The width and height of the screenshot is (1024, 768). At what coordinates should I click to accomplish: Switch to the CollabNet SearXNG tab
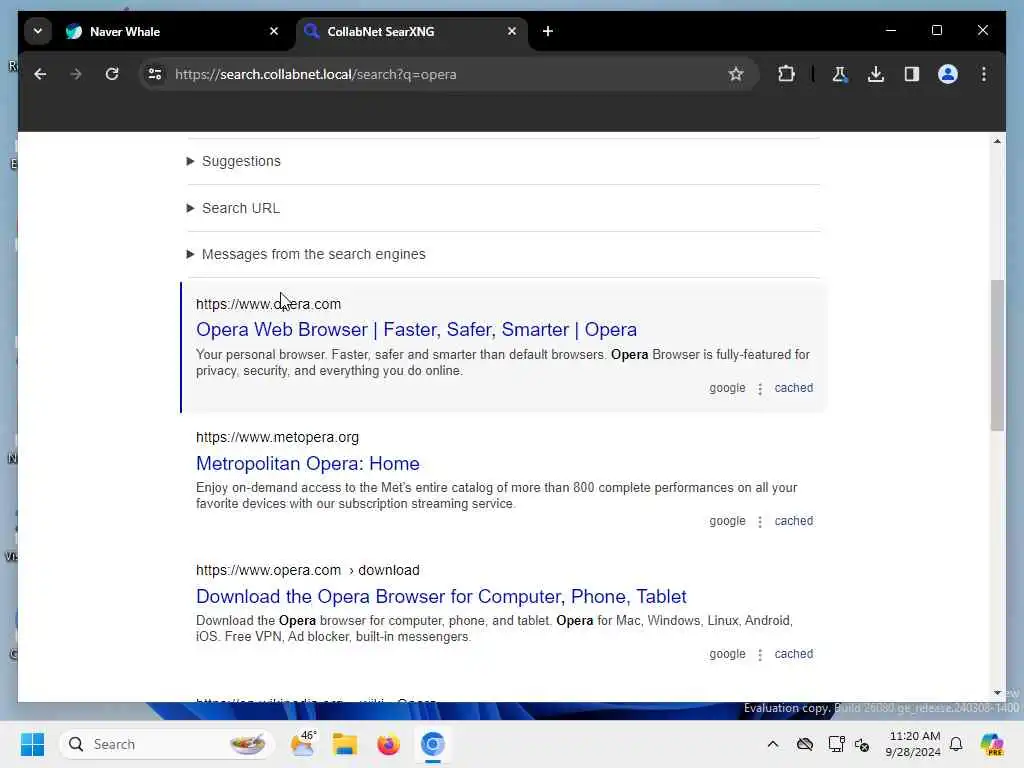411,31
